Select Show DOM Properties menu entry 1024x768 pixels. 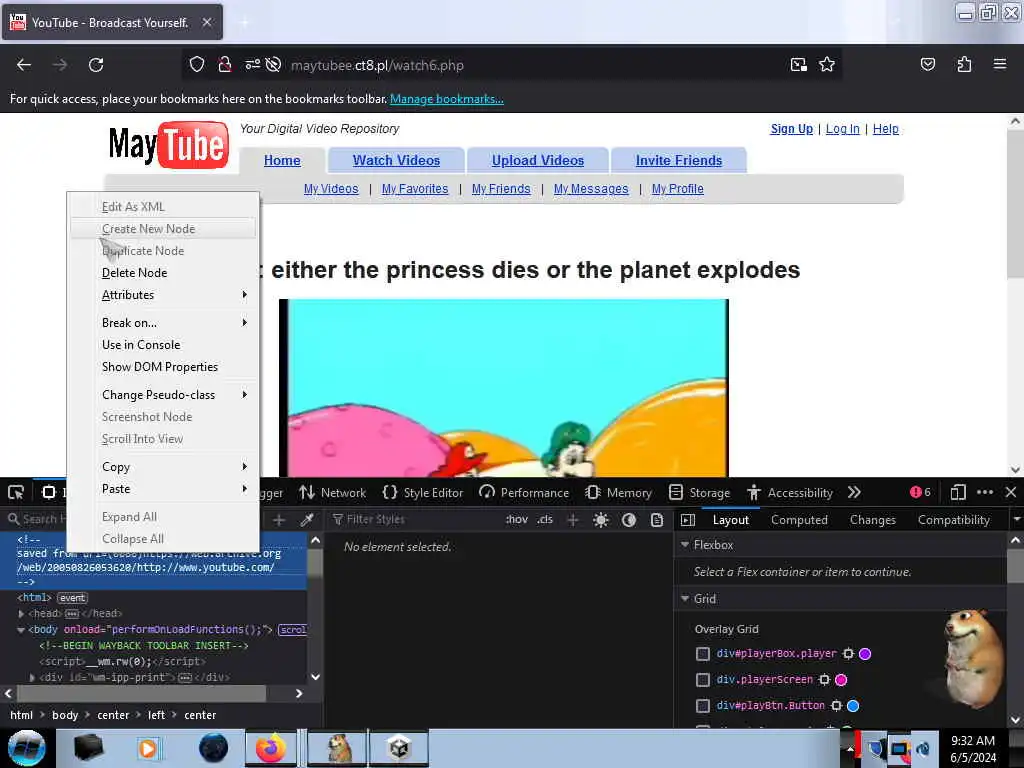pos(163,367)
